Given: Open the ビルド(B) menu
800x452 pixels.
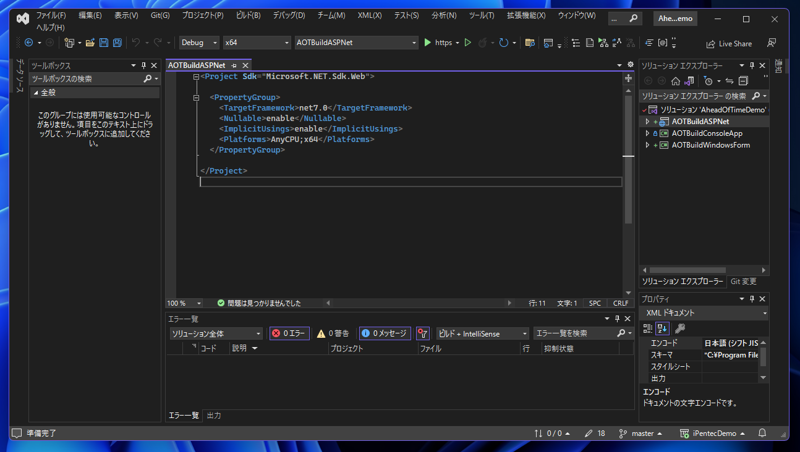Looking at the screenshot, I should pos(248,15).
